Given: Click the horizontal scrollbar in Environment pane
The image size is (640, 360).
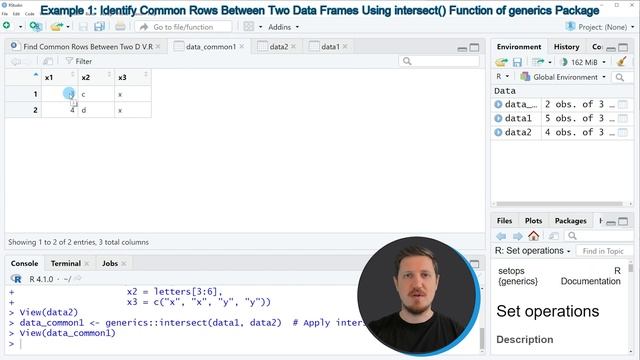Looking at the screenshot, I should [559, 204].
